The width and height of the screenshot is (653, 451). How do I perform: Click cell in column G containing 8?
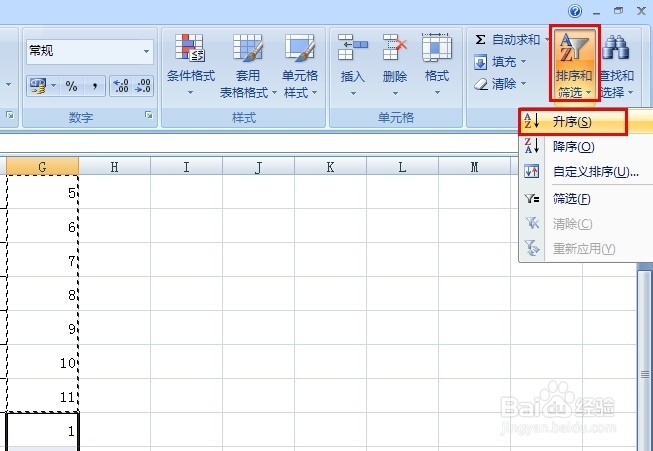[42, 294]
